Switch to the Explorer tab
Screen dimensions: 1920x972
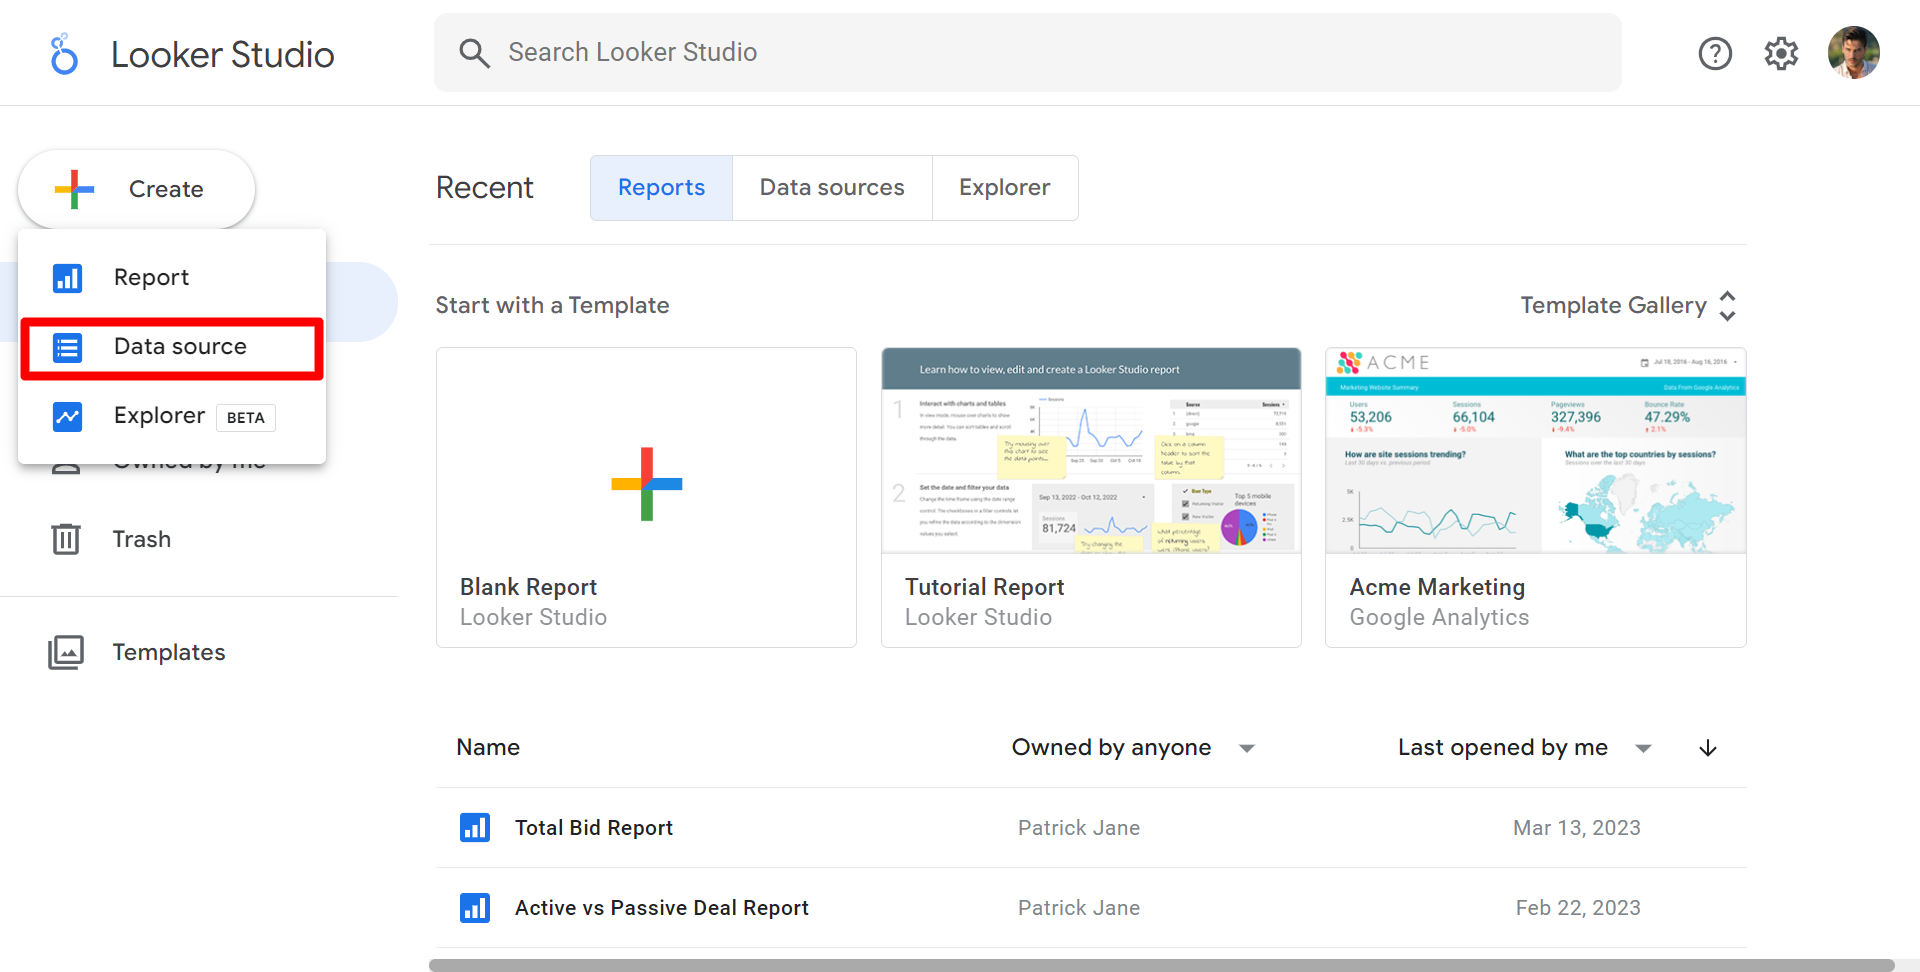click(x=1005, y=188)
